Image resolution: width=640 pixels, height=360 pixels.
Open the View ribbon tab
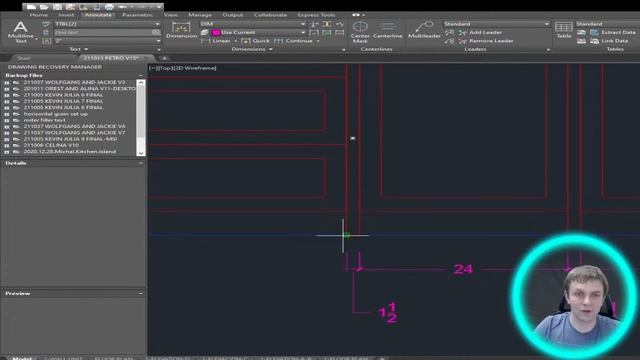point(171,15)
